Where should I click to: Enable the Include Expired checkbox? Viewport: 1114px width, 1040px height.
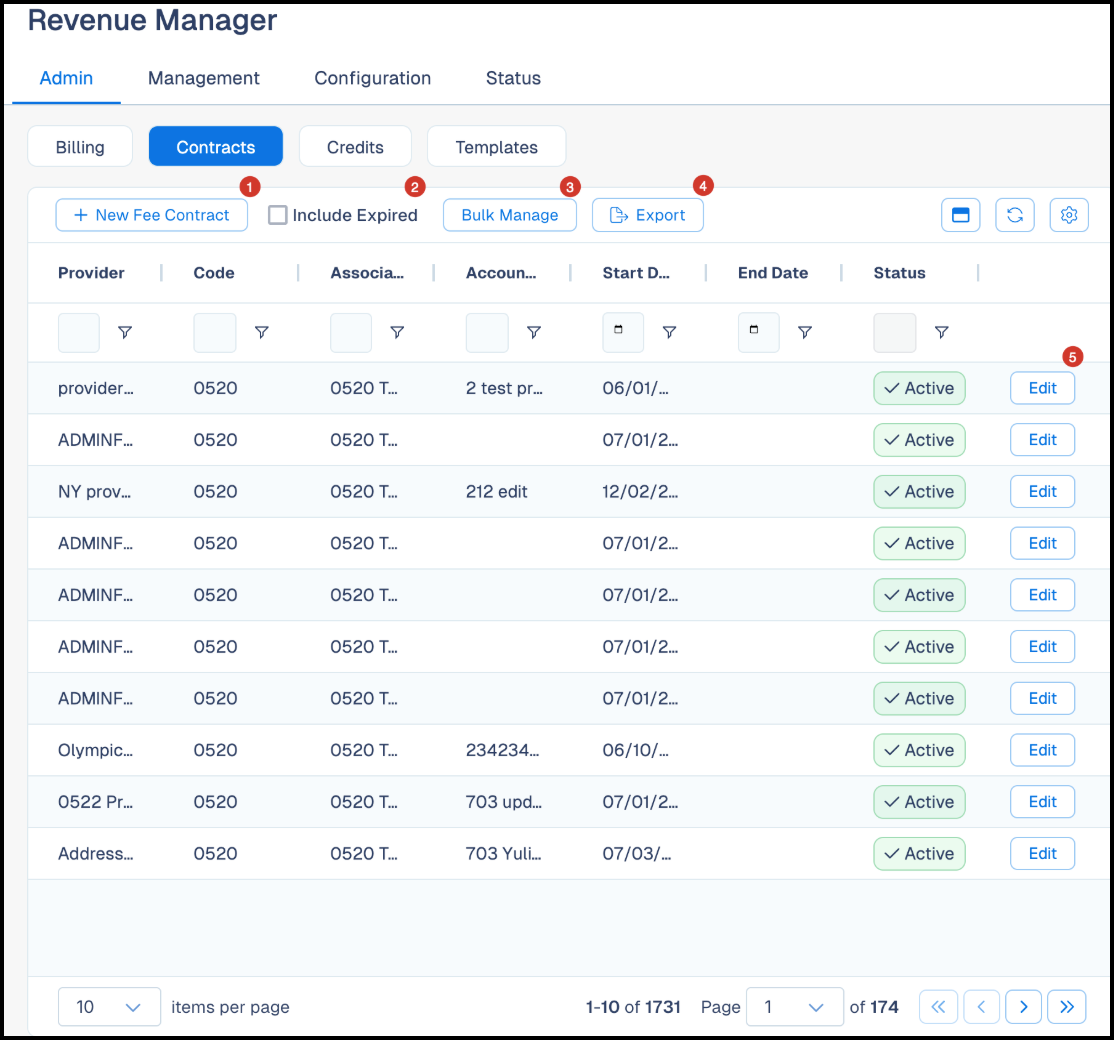278,215
